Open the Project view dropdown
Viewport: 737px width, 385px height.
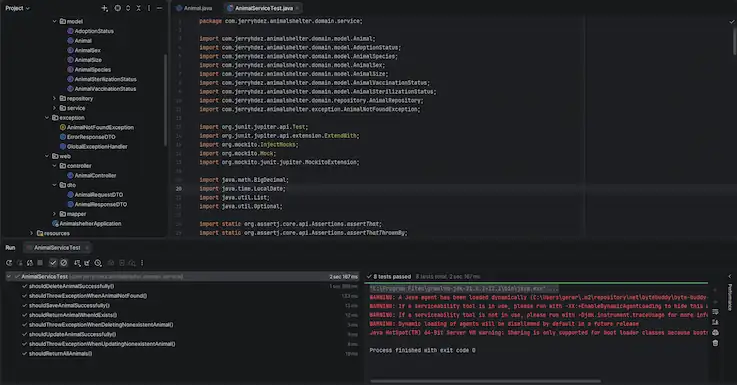17,8
